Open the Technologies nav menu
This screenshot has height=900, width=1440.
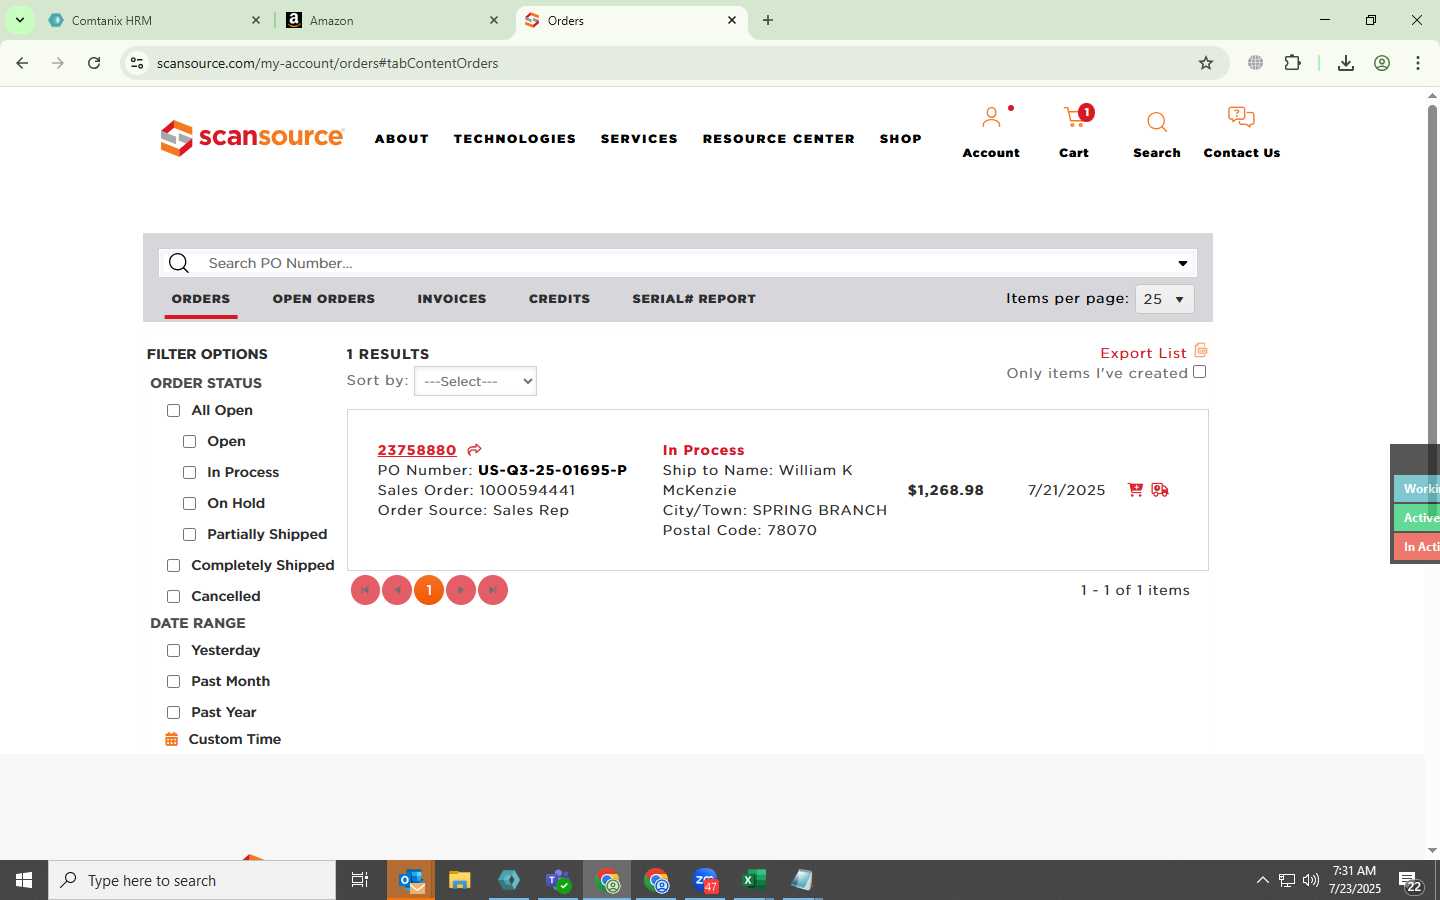click(x=515, y=139)
